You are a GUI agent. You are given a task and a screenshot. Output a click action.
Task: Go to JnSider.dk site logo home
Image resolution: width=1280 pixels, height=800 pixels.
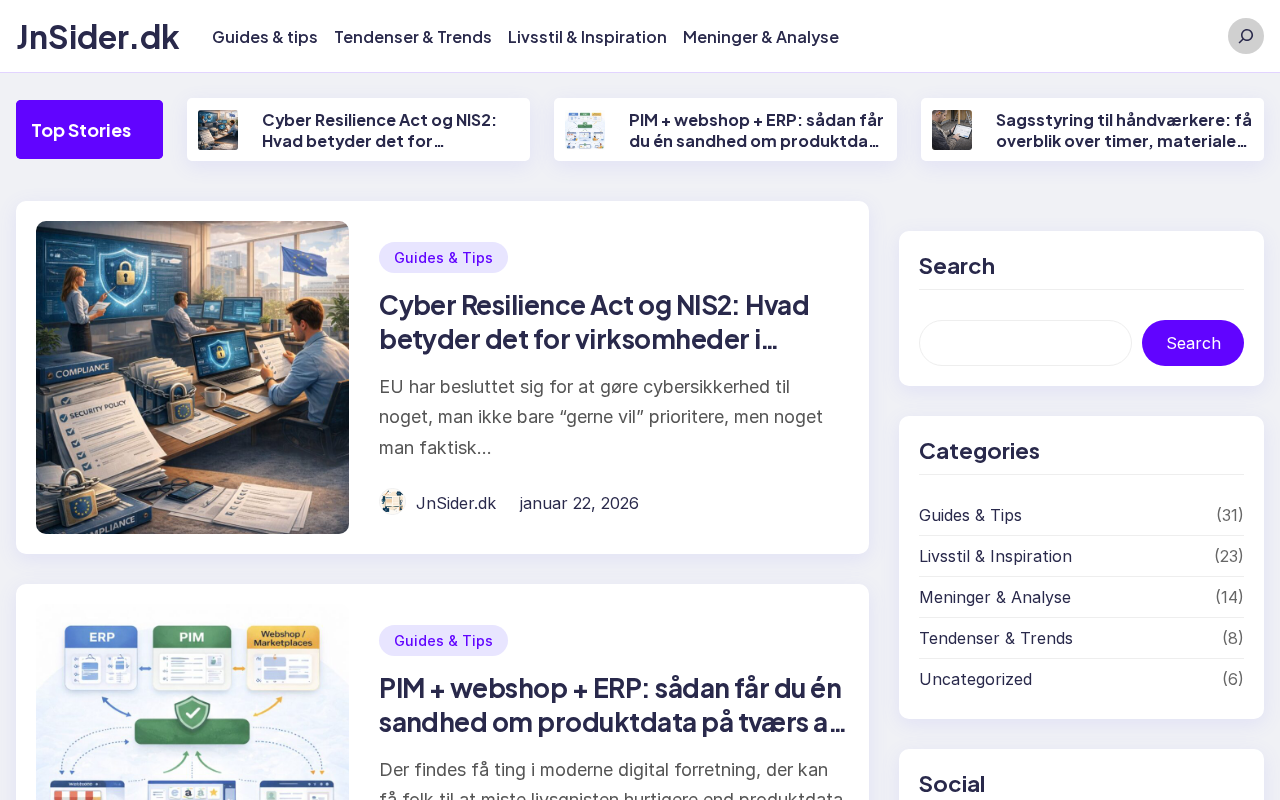tap(98, 37)
